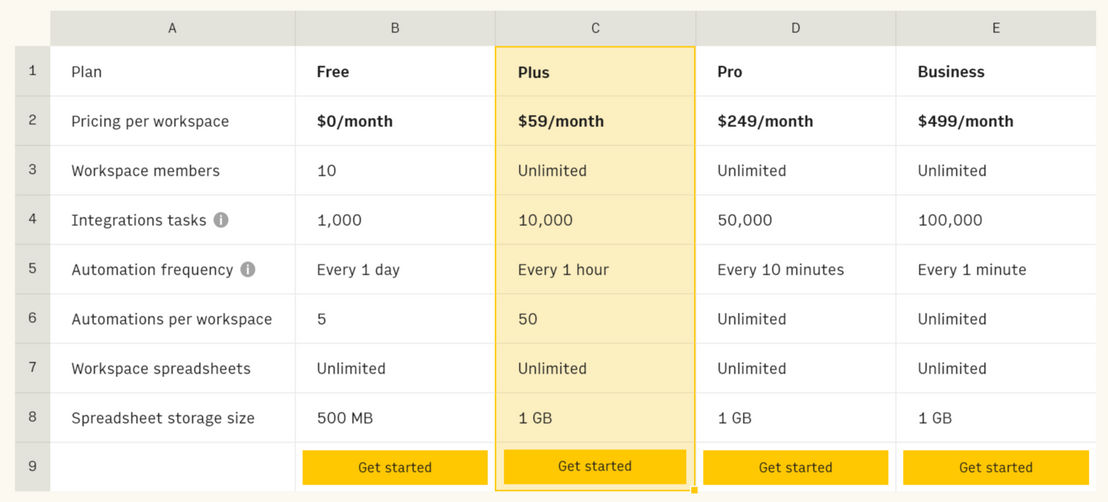
Task: Click '1 GB' in Plus column
Action: (535, 419)
